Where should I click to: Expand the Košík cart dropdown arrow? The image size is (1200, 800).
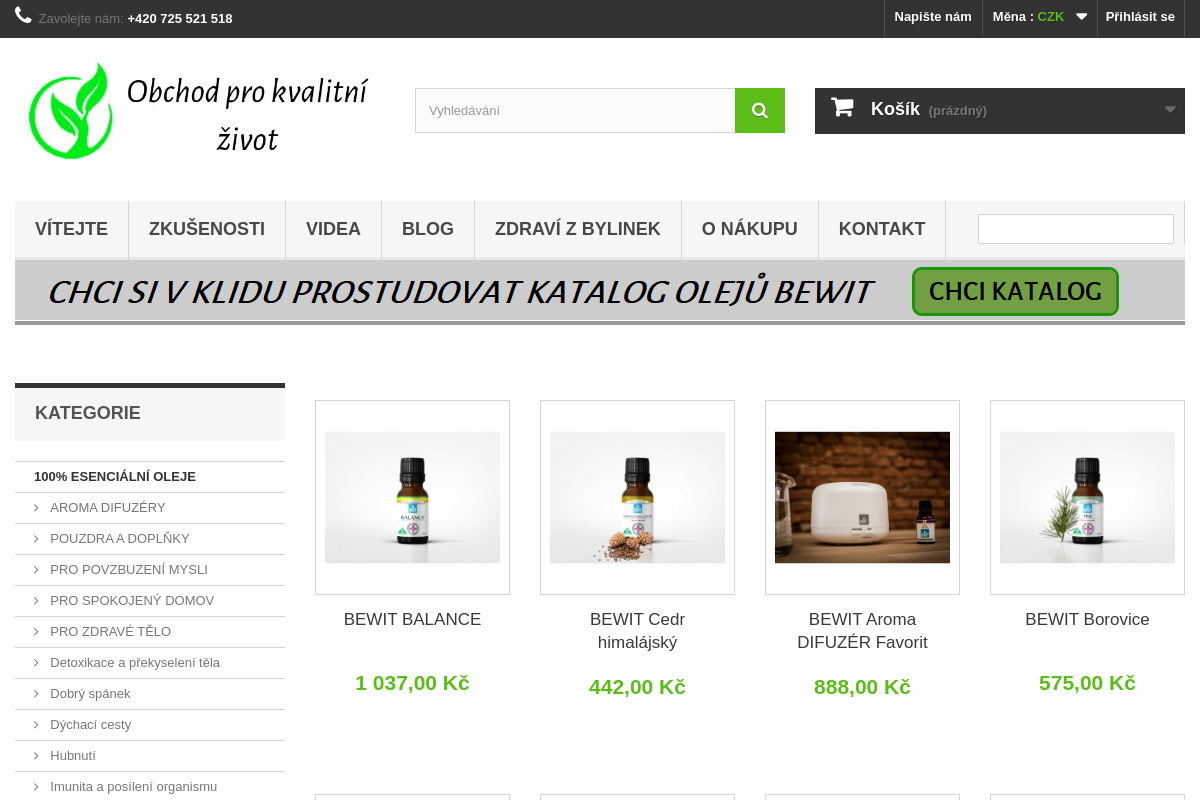(x=1170, y=110)
